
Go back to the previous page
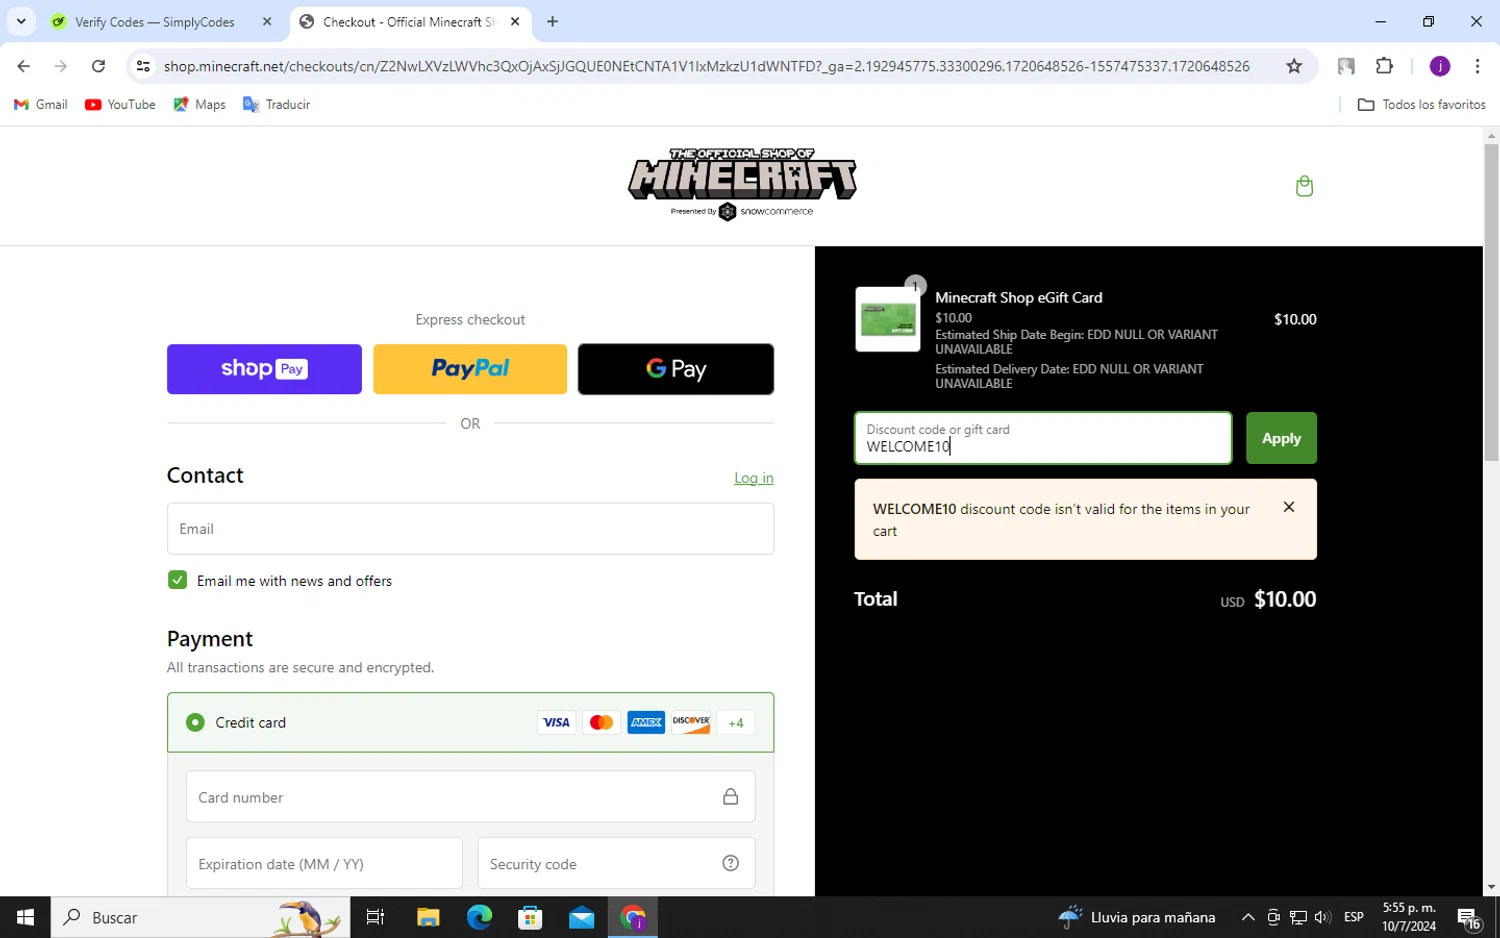tap(23, 66)
